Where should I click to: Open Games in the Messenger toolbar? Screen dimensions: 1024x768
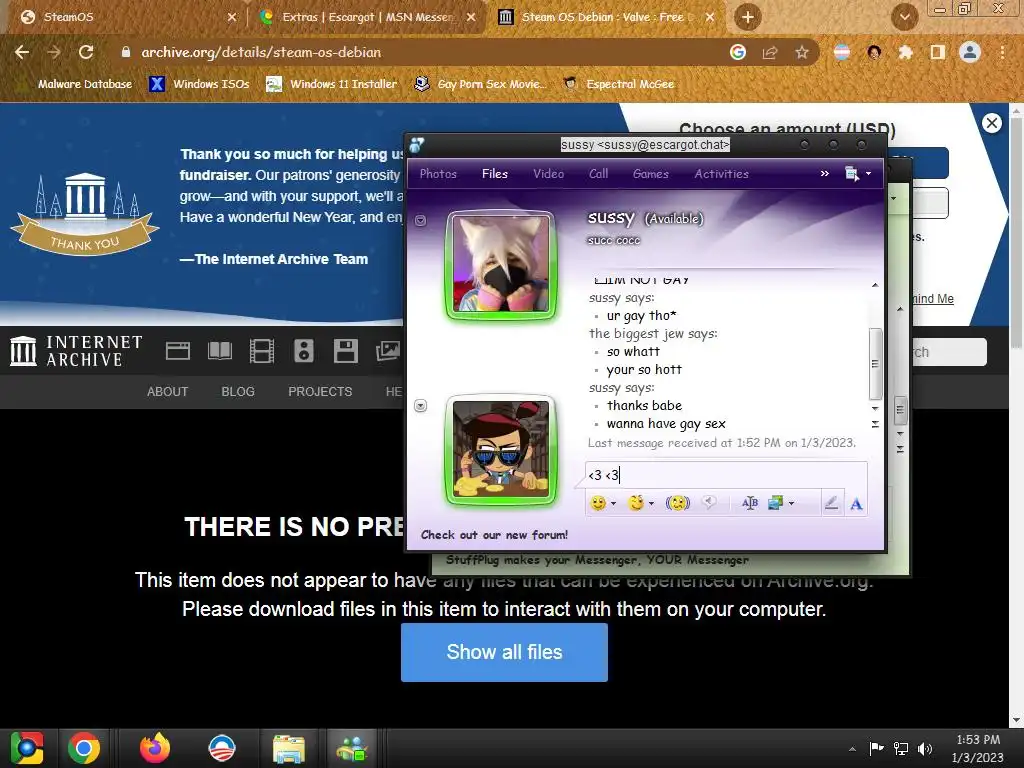tap(651, 174)
